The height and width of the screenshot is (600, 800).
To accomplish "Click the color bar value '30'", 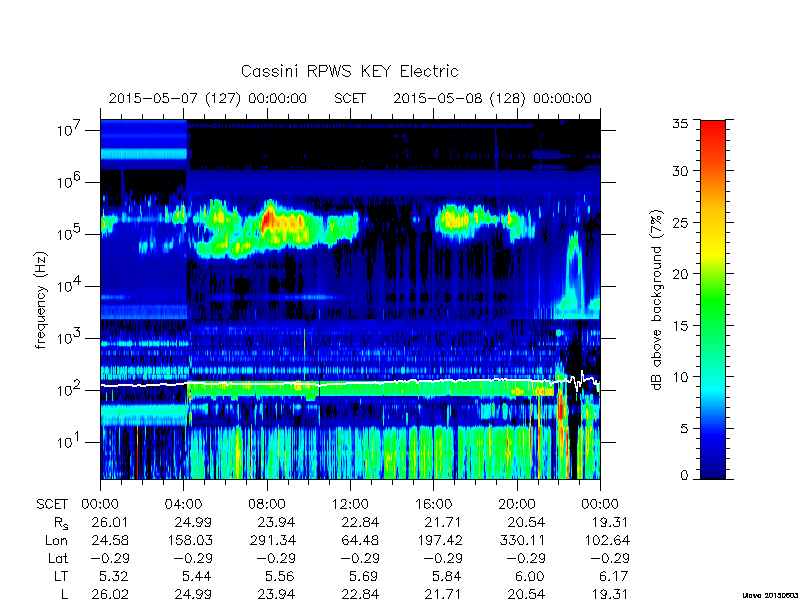I will pyautogui.click(x=681, y=170).
